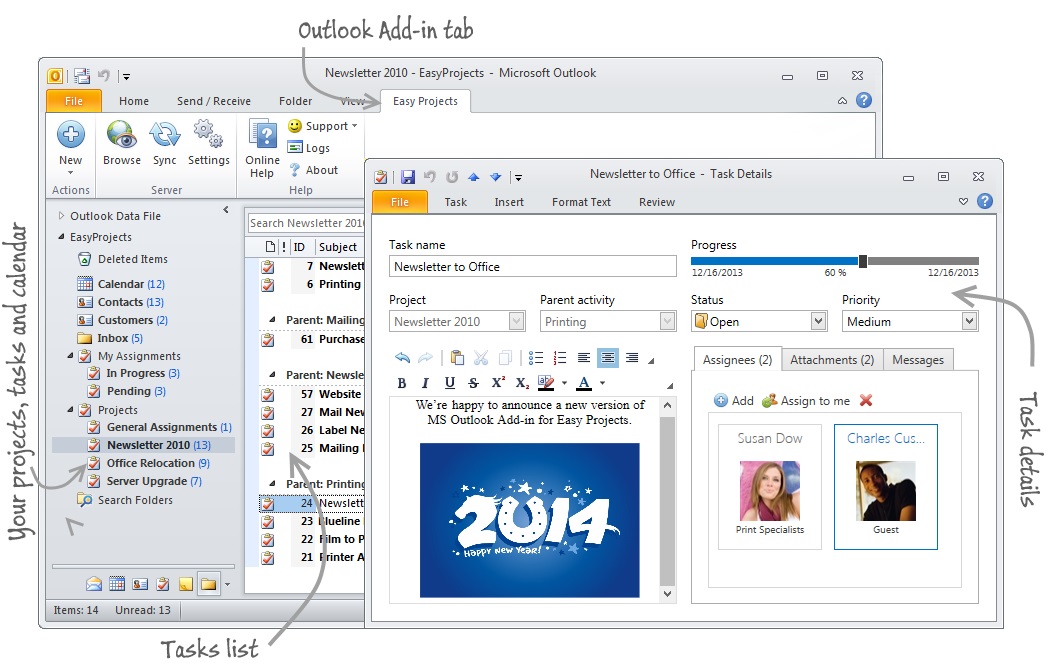Remove assignee with the red X icon
This screenshot has height=670, width=1050.
(866, 401)
